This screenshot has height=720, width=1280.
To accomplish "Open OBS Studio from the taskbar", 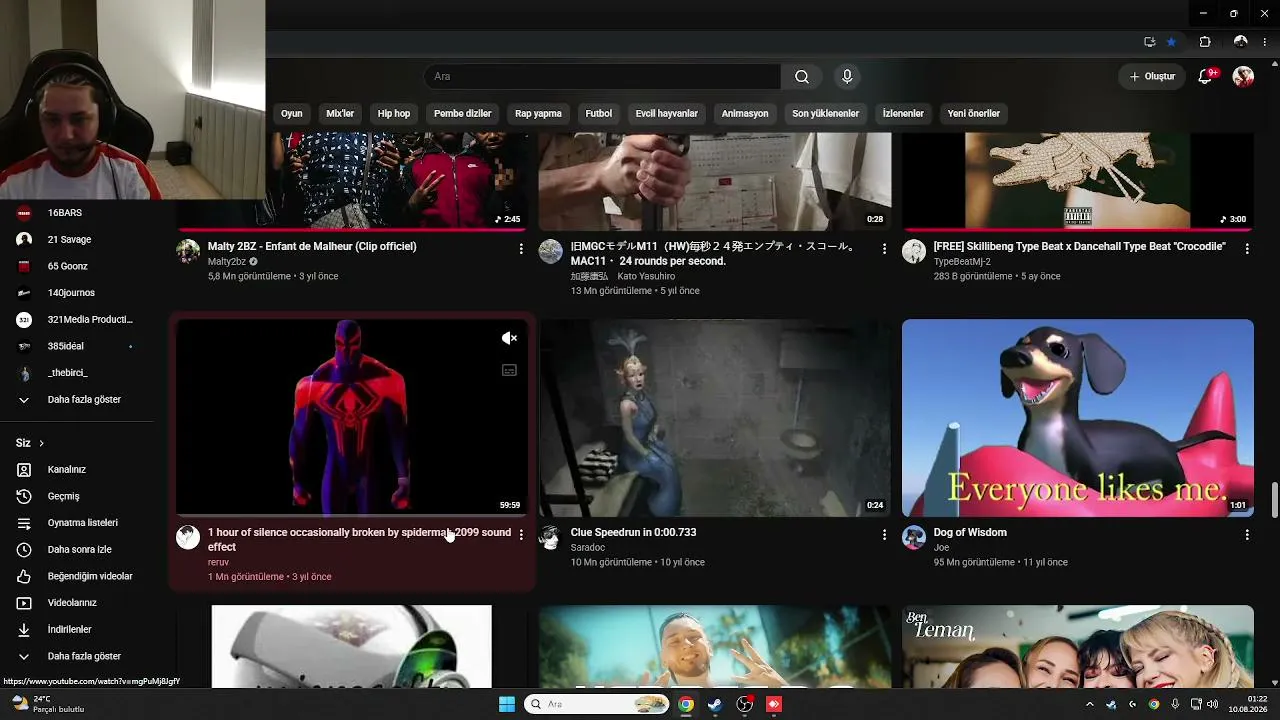I will tap(745, 704).
